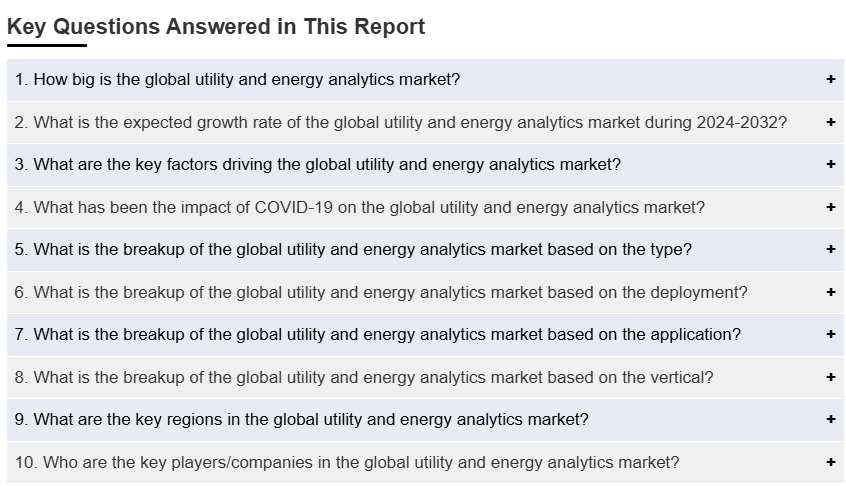Image resolution: width=846 pixels, height=487 pixels.
Task: Expand key driving factors plus icon
Action: coord(831,165)
